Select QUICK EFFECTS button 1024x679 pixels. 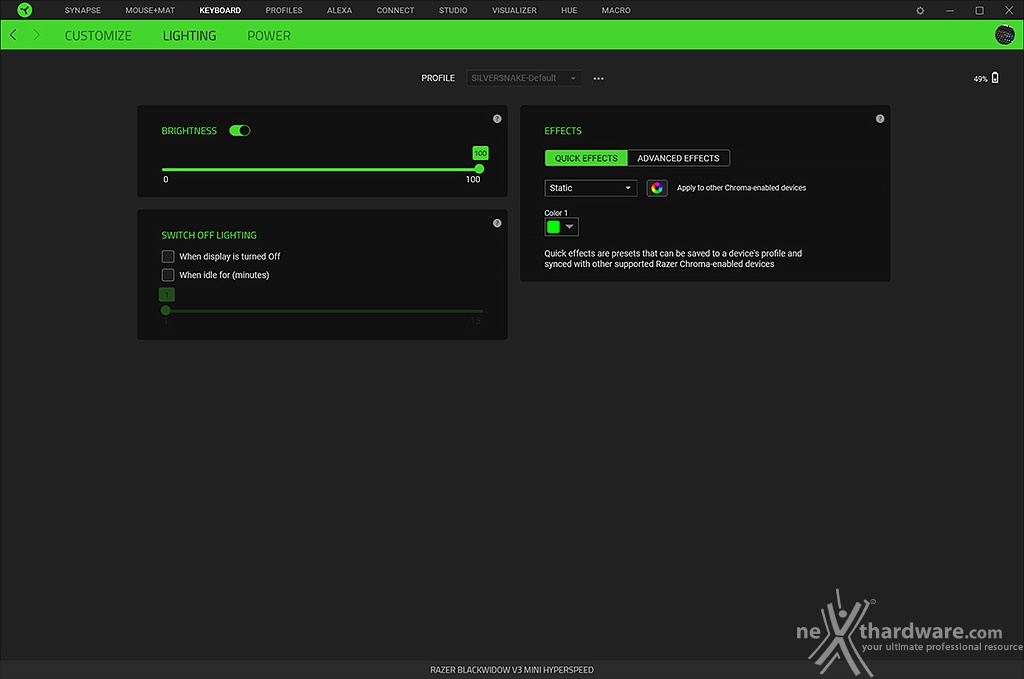(x=586, y=158)
